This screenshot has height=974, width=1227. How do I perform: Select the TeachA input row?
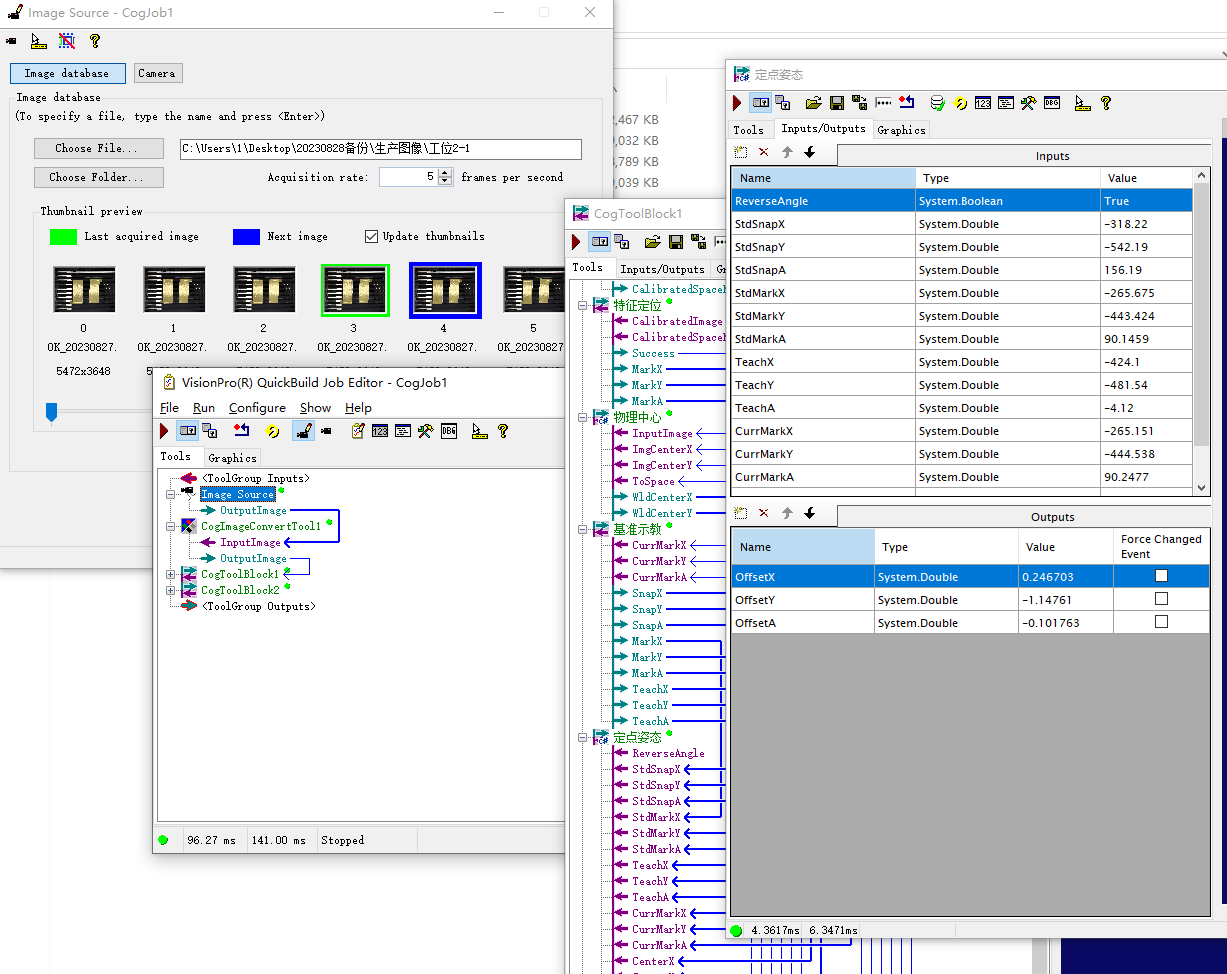pos(962,408)
